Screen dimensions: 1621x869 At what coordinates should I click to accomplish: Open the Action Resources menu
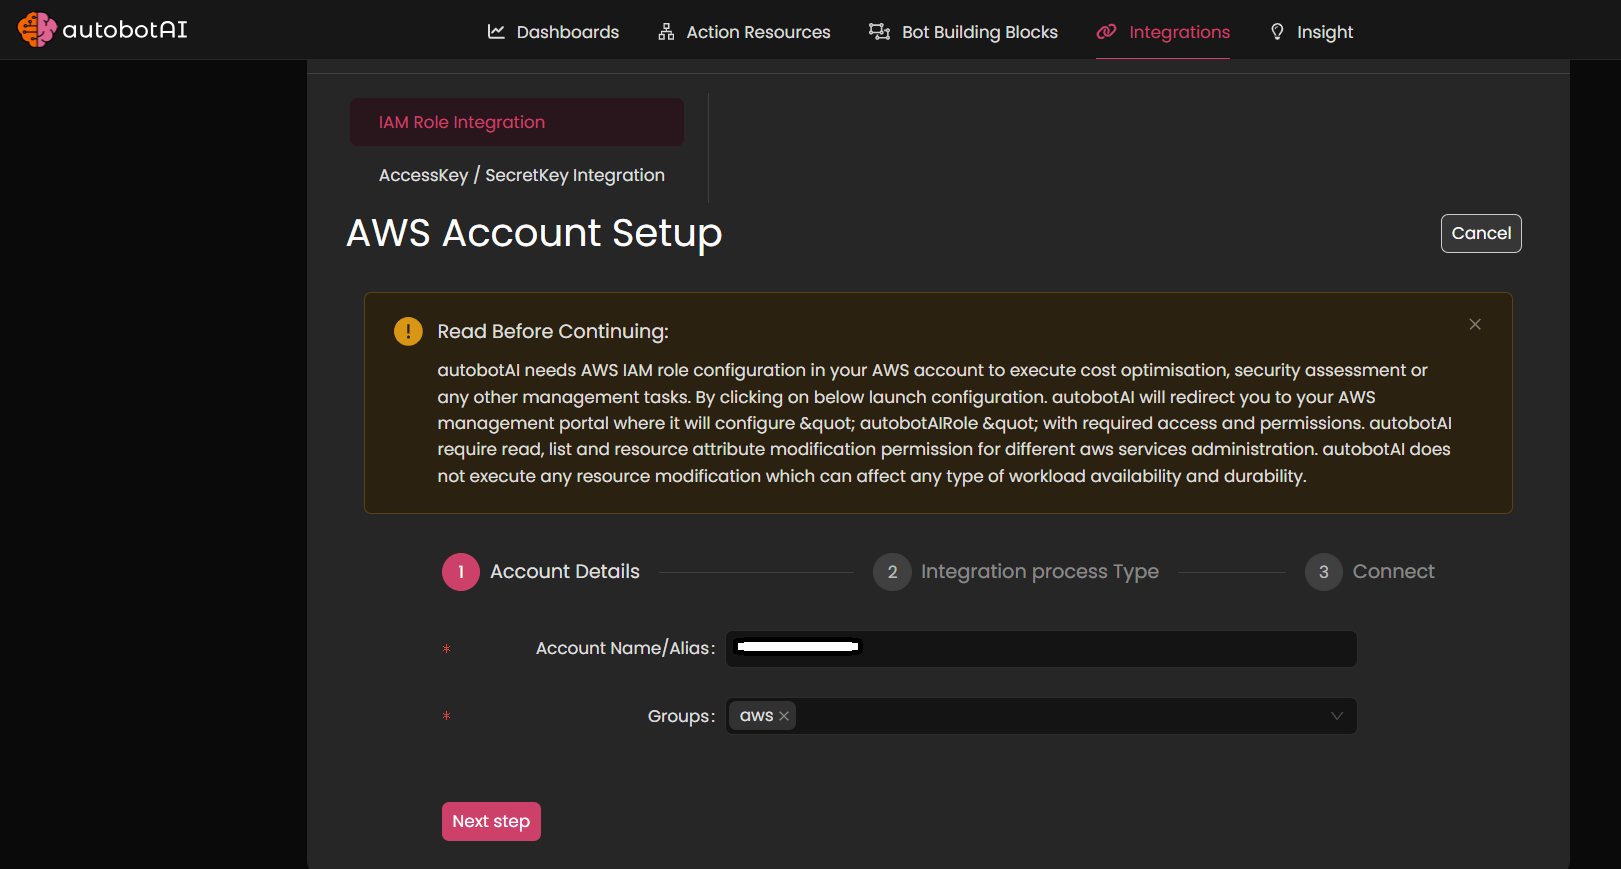tap(744, 32)
